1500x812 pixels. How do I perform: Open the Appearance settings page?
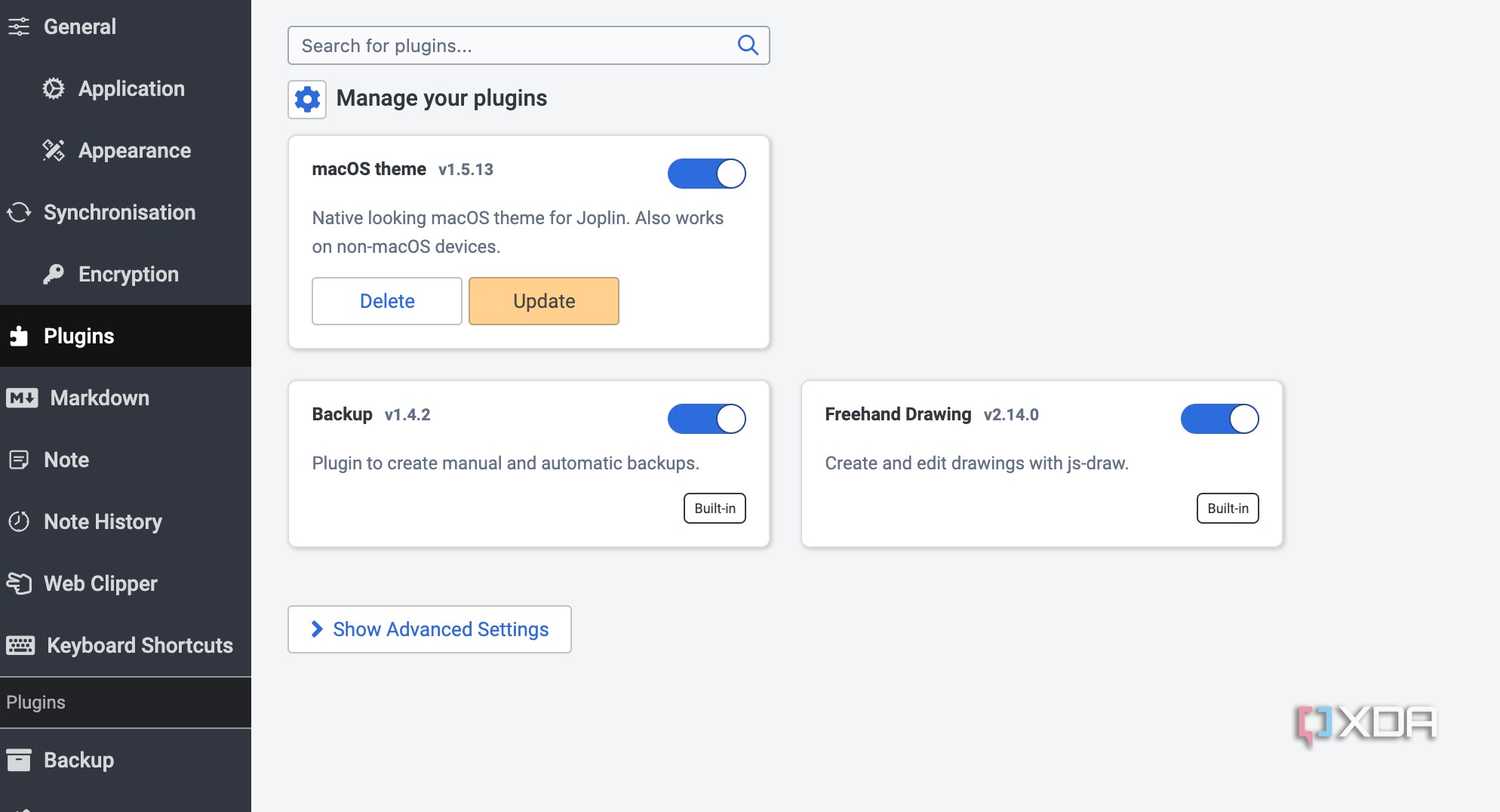tap(125, 151)
